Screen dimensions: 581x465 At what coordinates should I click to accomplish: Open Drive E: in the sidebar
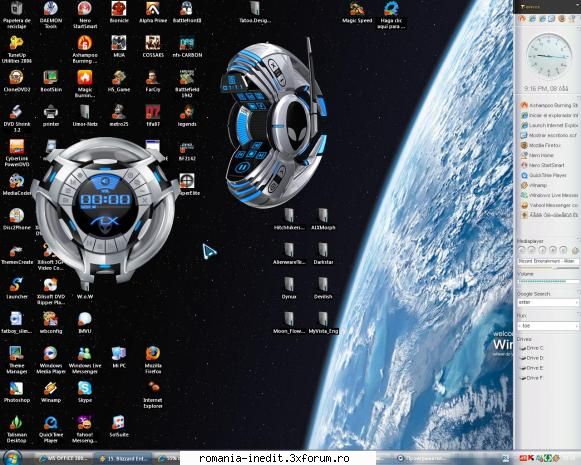tap(532, 368)
